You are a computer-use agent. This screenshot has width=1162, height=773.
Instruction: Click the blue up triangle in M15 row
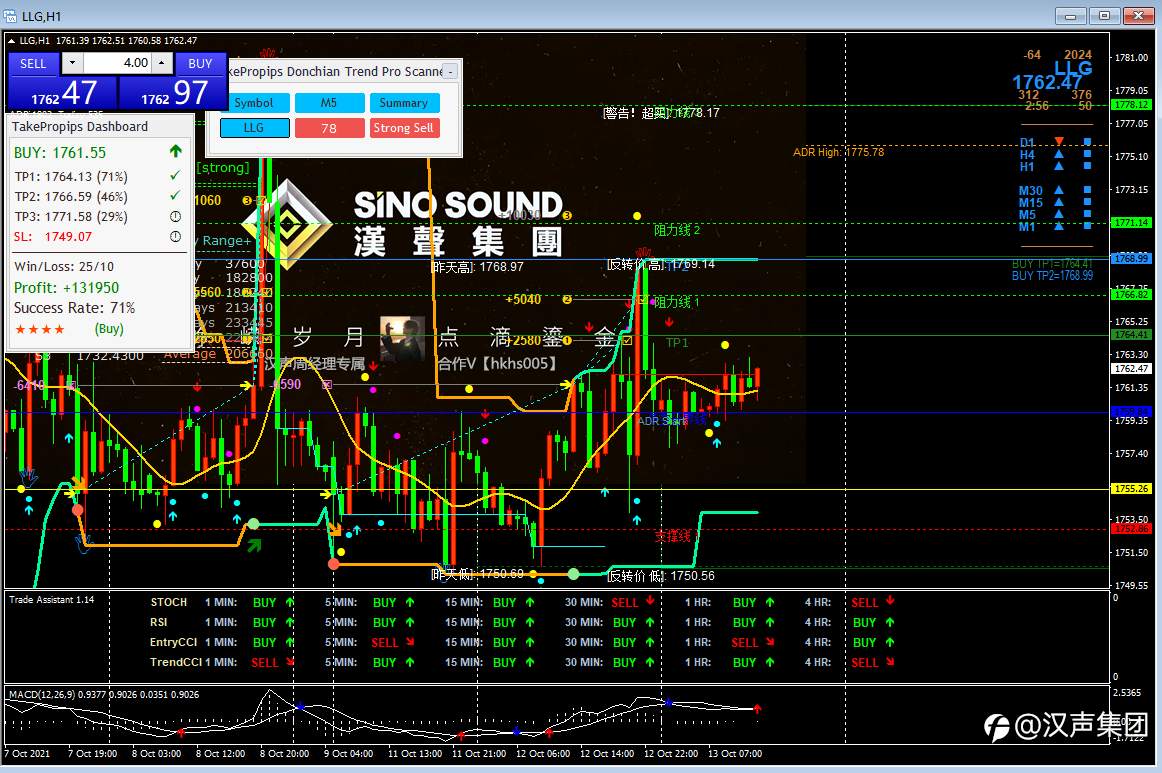1059,202
